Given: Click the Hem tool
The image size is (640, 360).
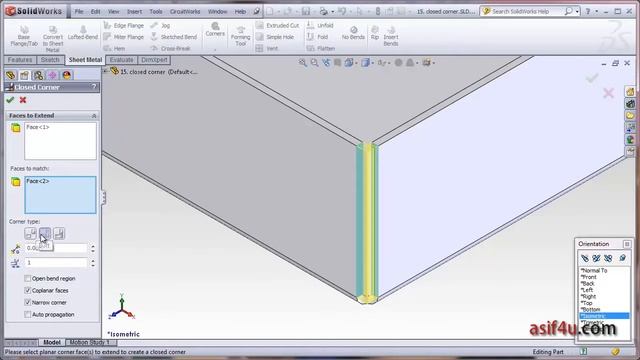Looking at the screenshot, I should click(x=114, y=48).
